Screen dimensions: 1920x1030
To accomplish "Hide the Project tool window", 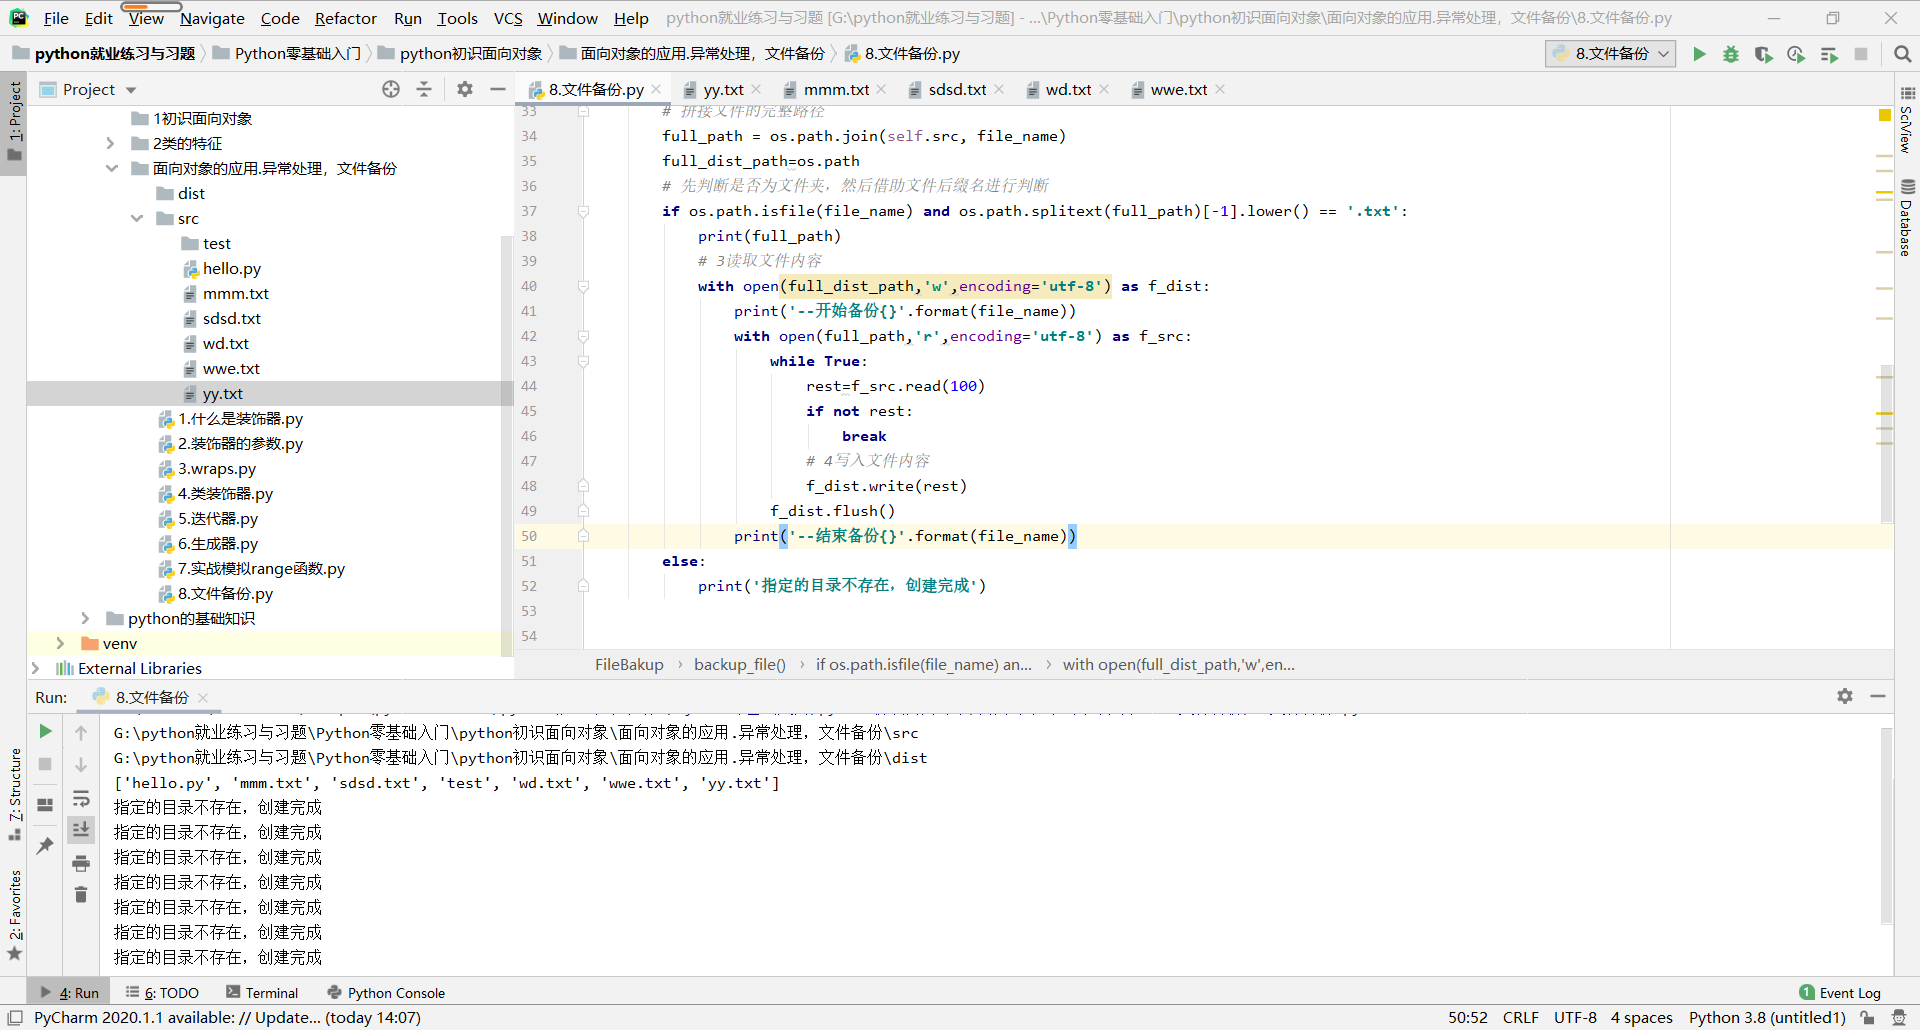I will (x=498, y=89).
